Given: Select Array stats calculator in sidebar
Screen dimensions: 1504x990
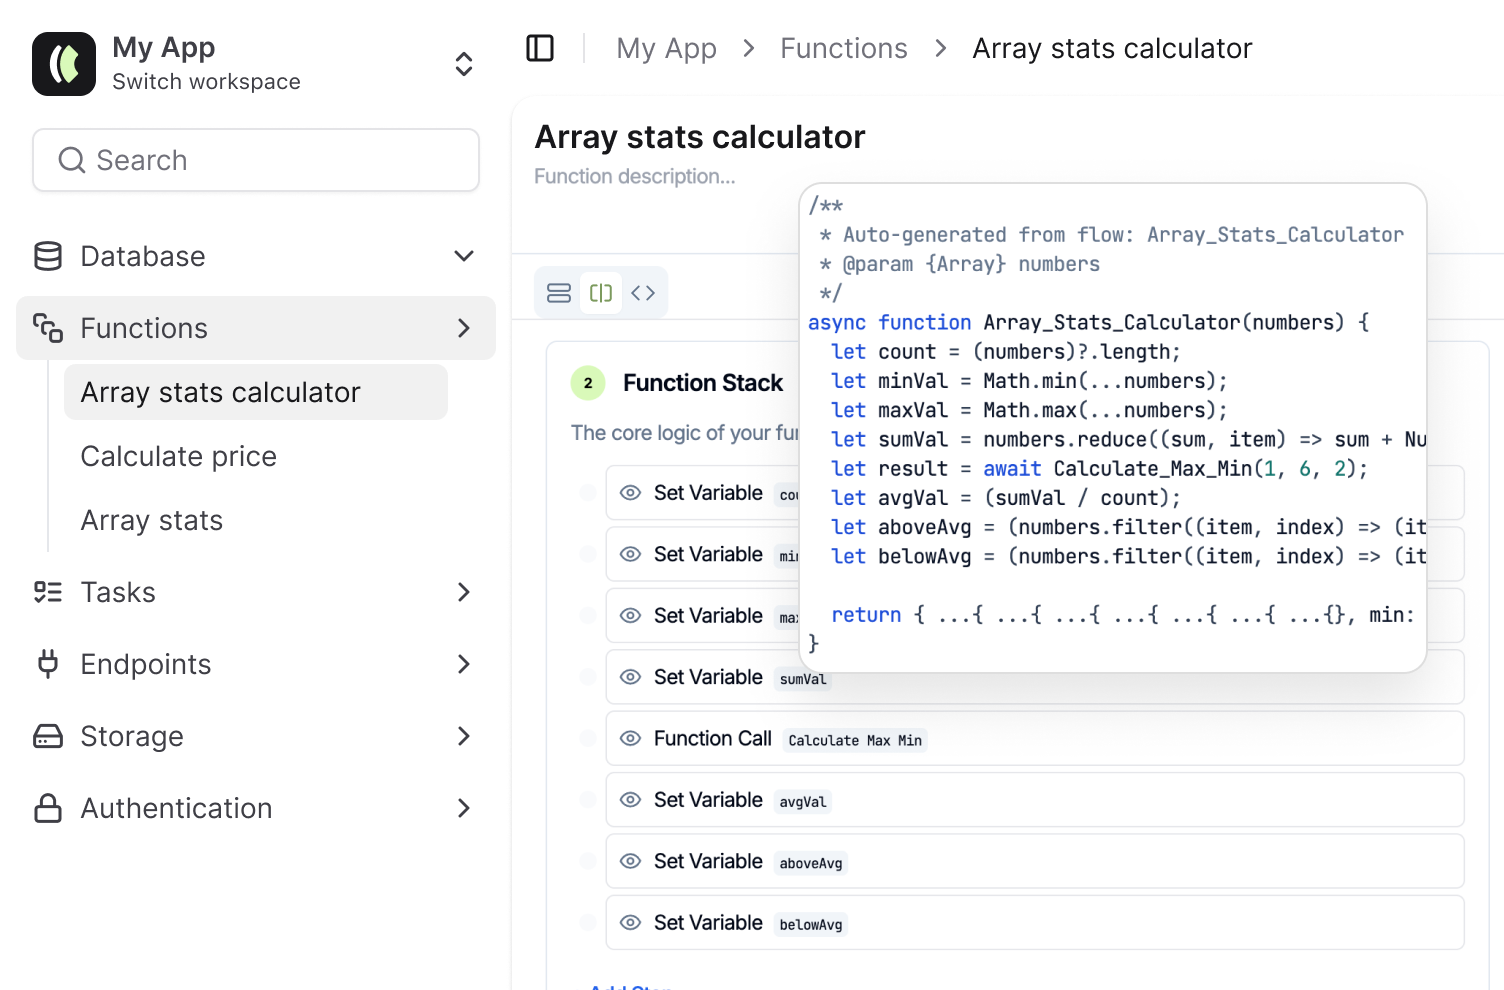Looking at the screenshot, I should (x=256, y=392).
